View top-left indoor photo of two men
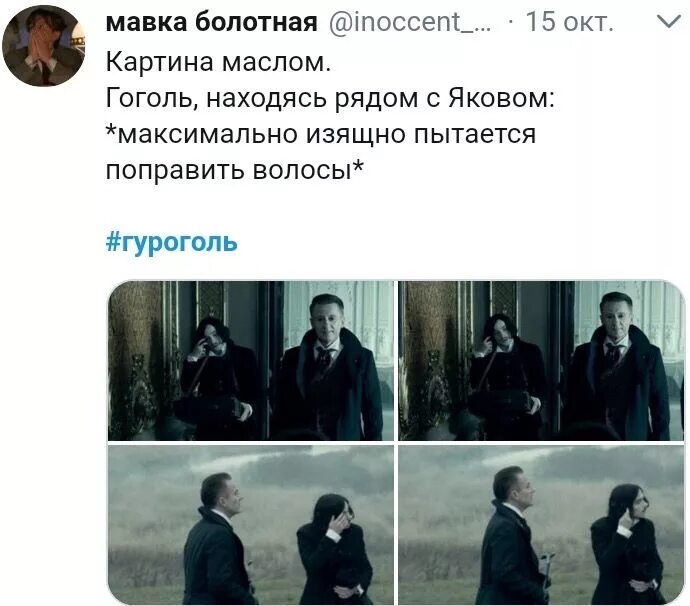Image resolution: width=690 pixels, height=606 pixels. (x=251, y=360)
